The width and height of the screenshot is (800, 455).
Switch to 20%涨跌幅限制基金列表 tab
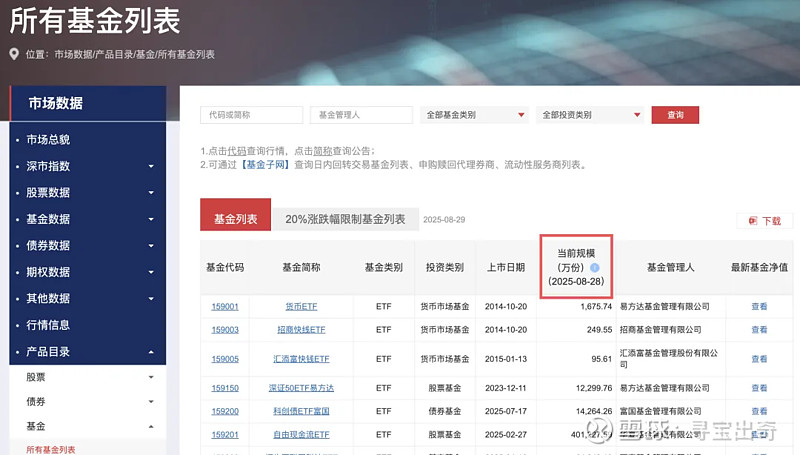345,219
